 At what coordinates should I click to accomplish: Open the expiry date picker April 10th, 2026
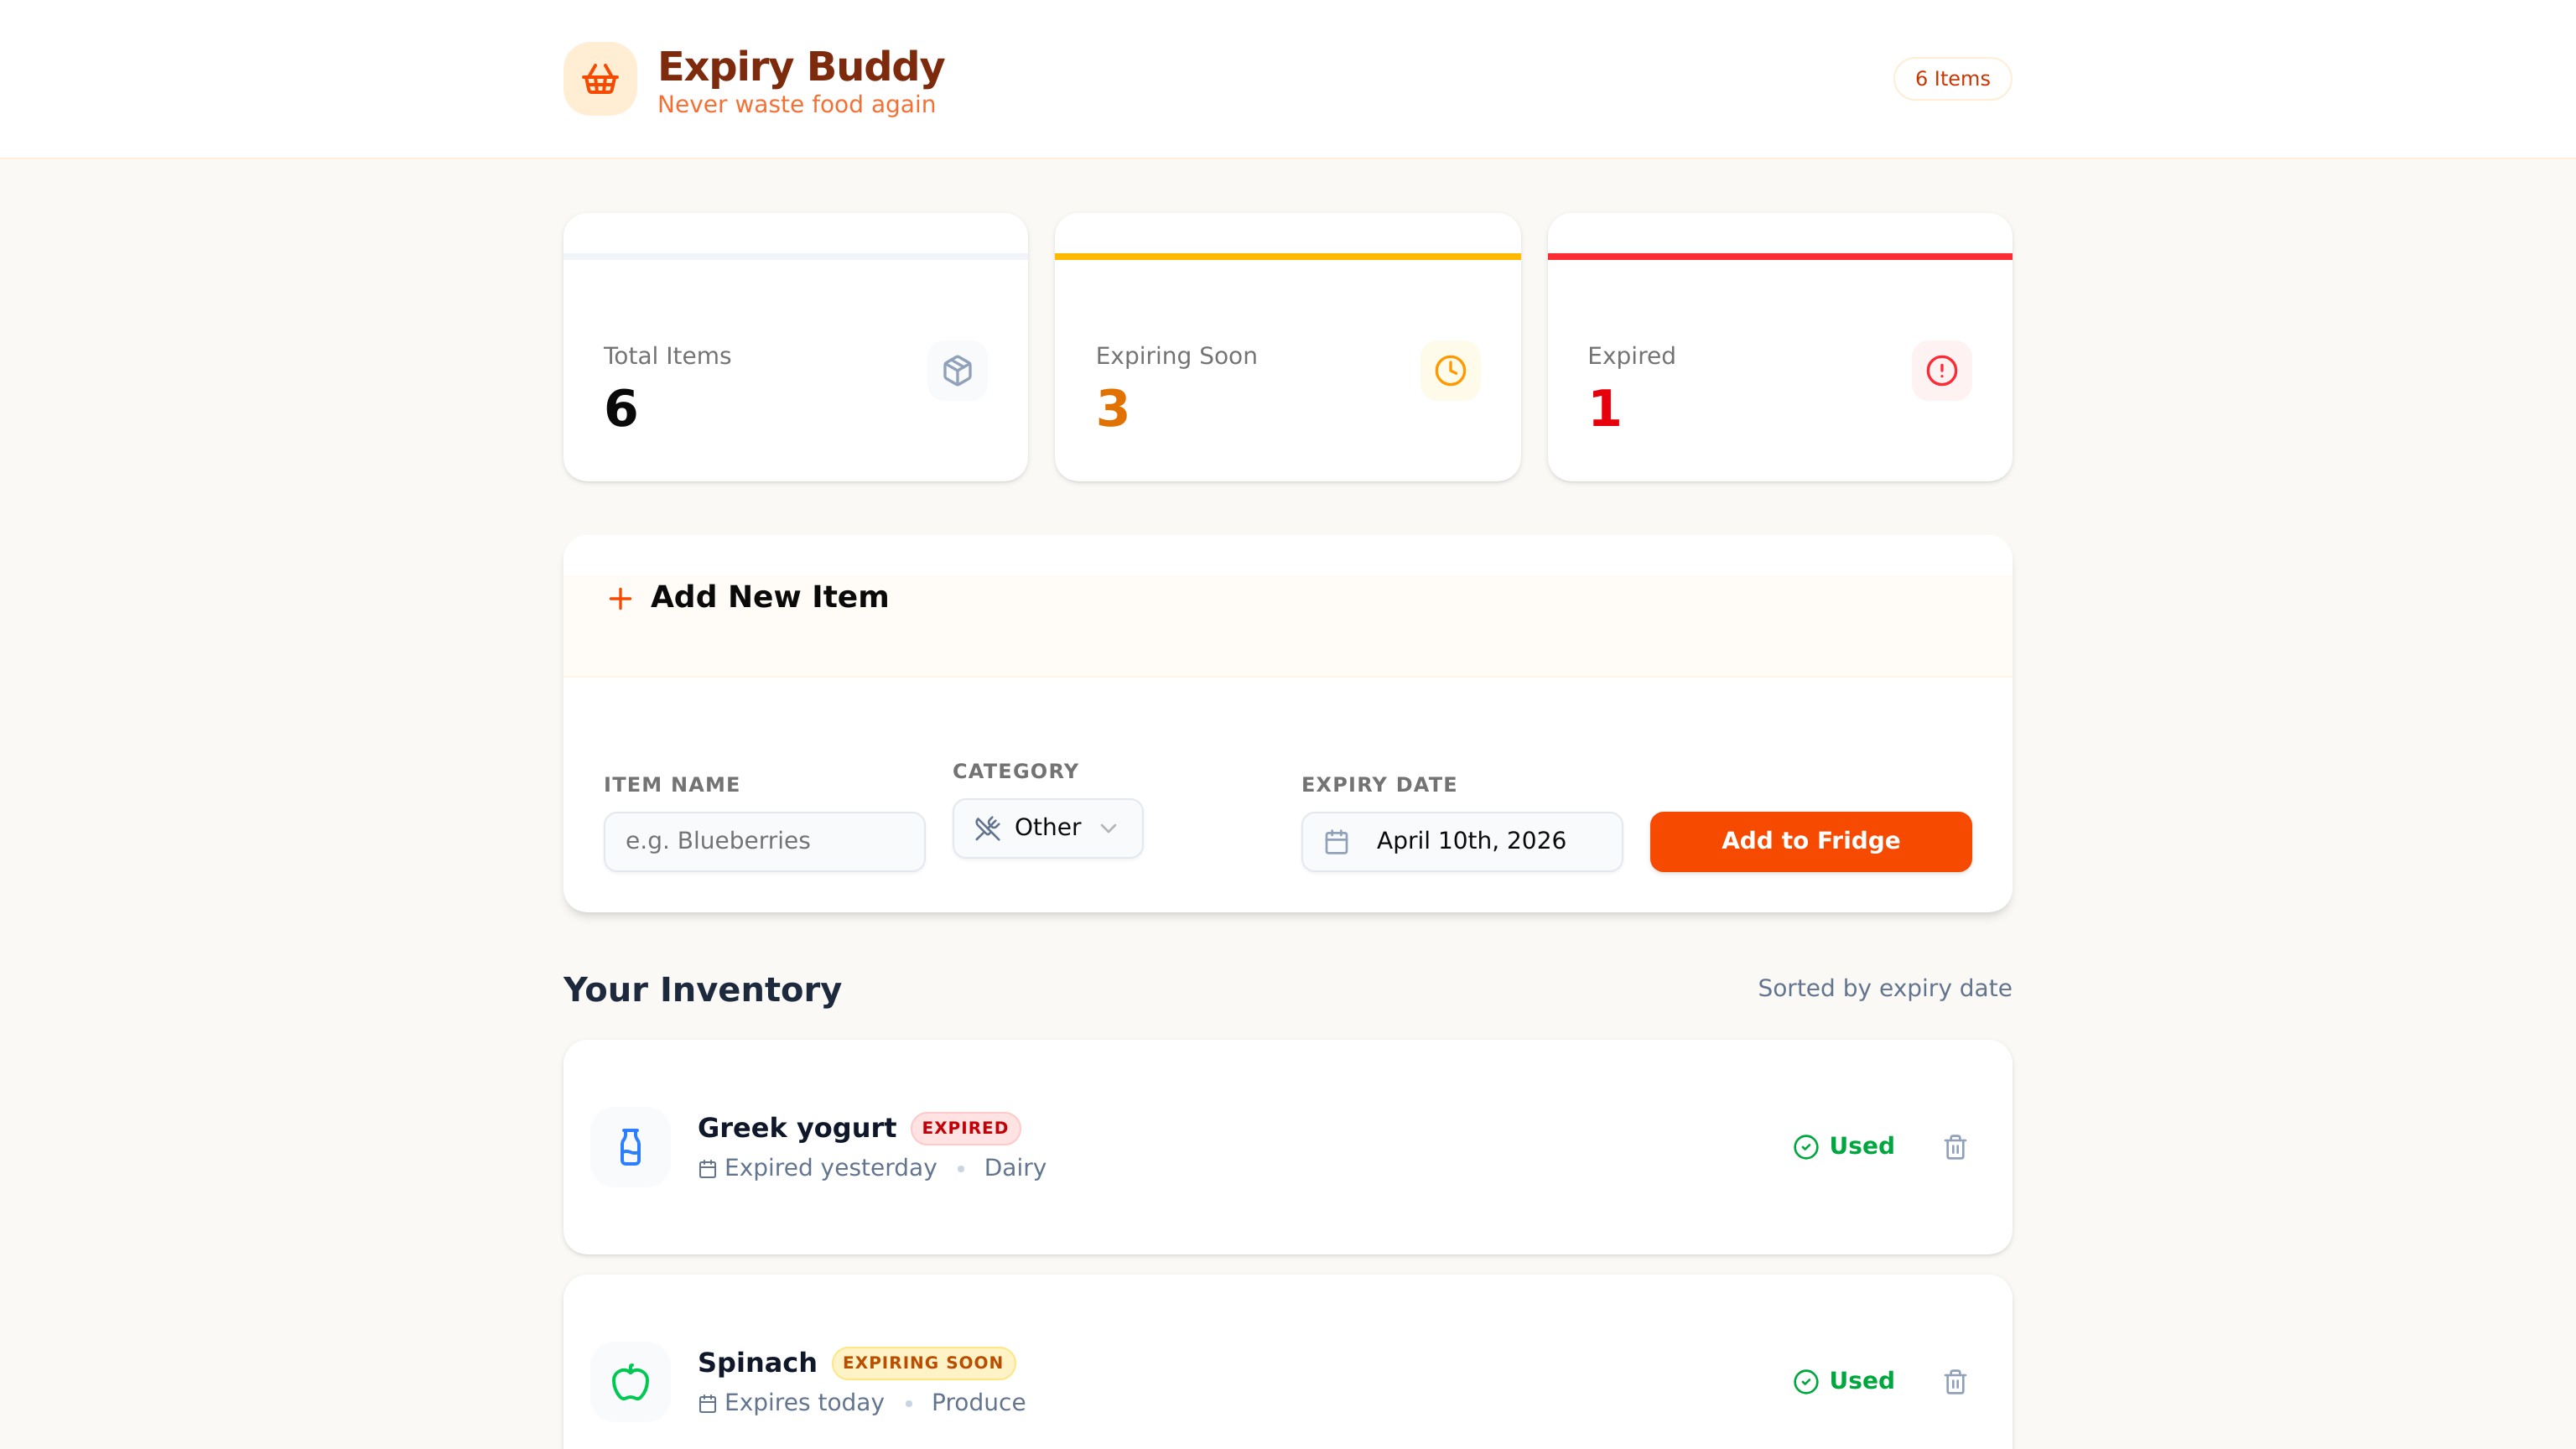[x=1461, y=841]
